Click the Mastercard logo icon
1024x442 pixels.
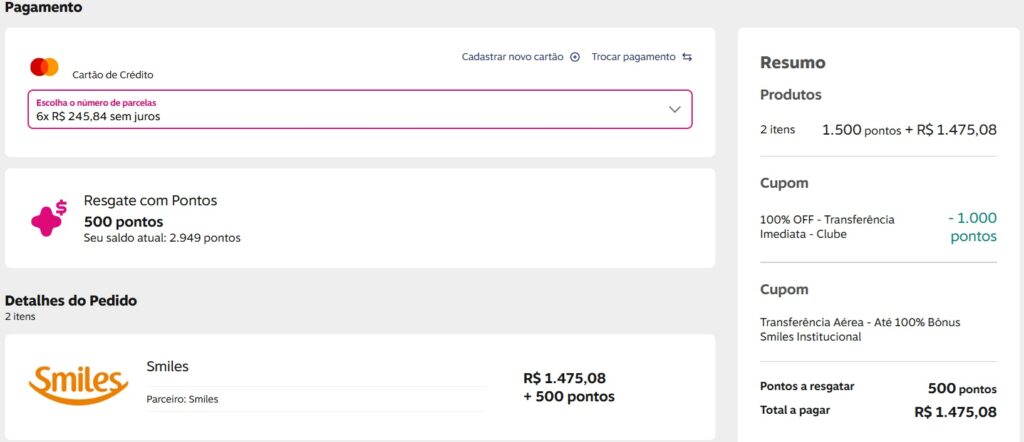tap(44, 67)
